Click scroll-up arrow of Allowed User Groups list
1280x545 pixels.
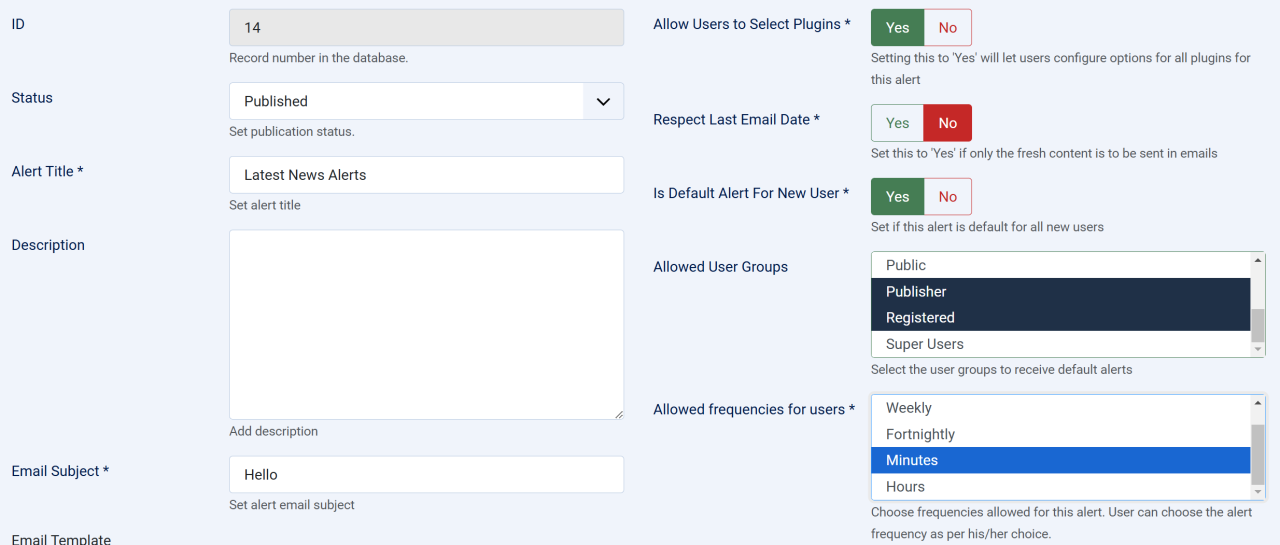pos(1258,261)
